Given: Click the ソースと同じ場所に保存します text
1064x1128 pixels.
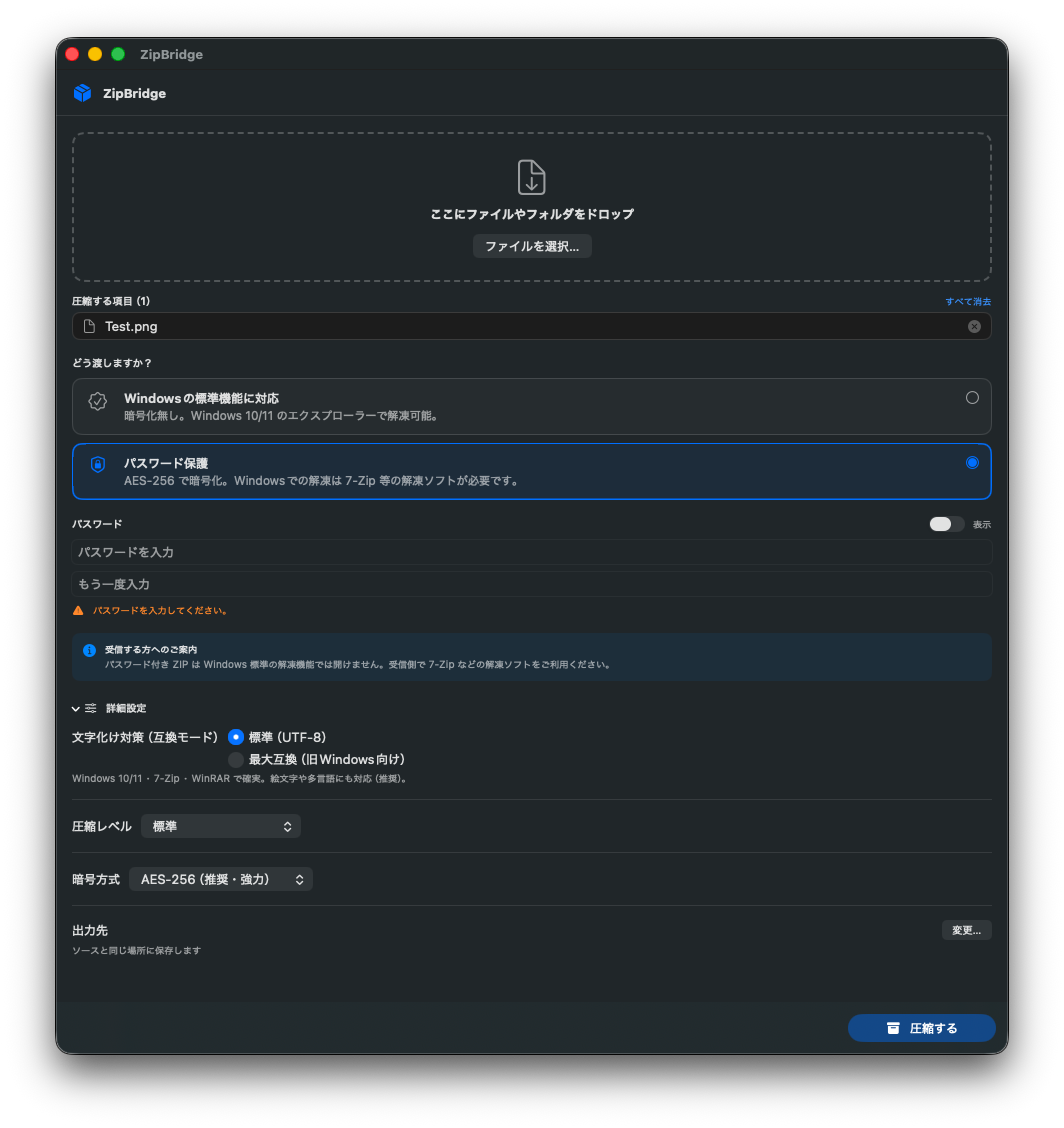Looking at the screenshot, I should [x=137, y=950].
